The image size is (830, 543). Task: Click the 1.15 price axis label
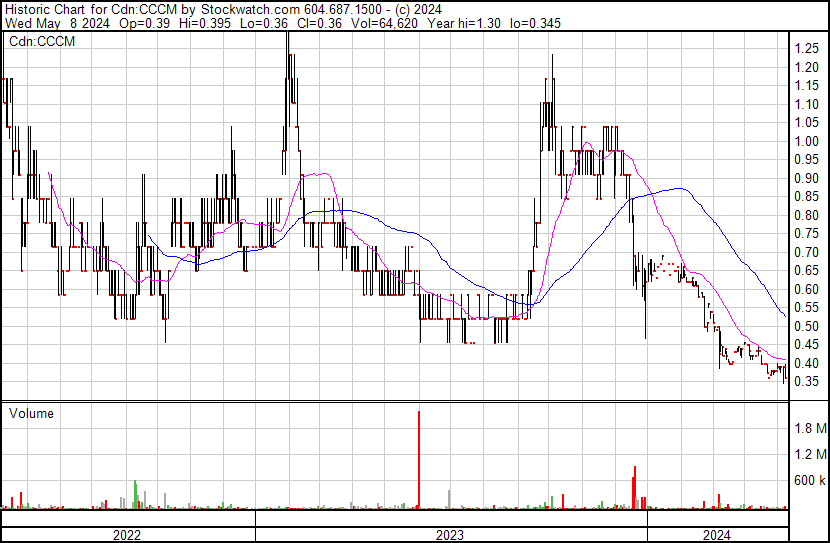point(807,86)
